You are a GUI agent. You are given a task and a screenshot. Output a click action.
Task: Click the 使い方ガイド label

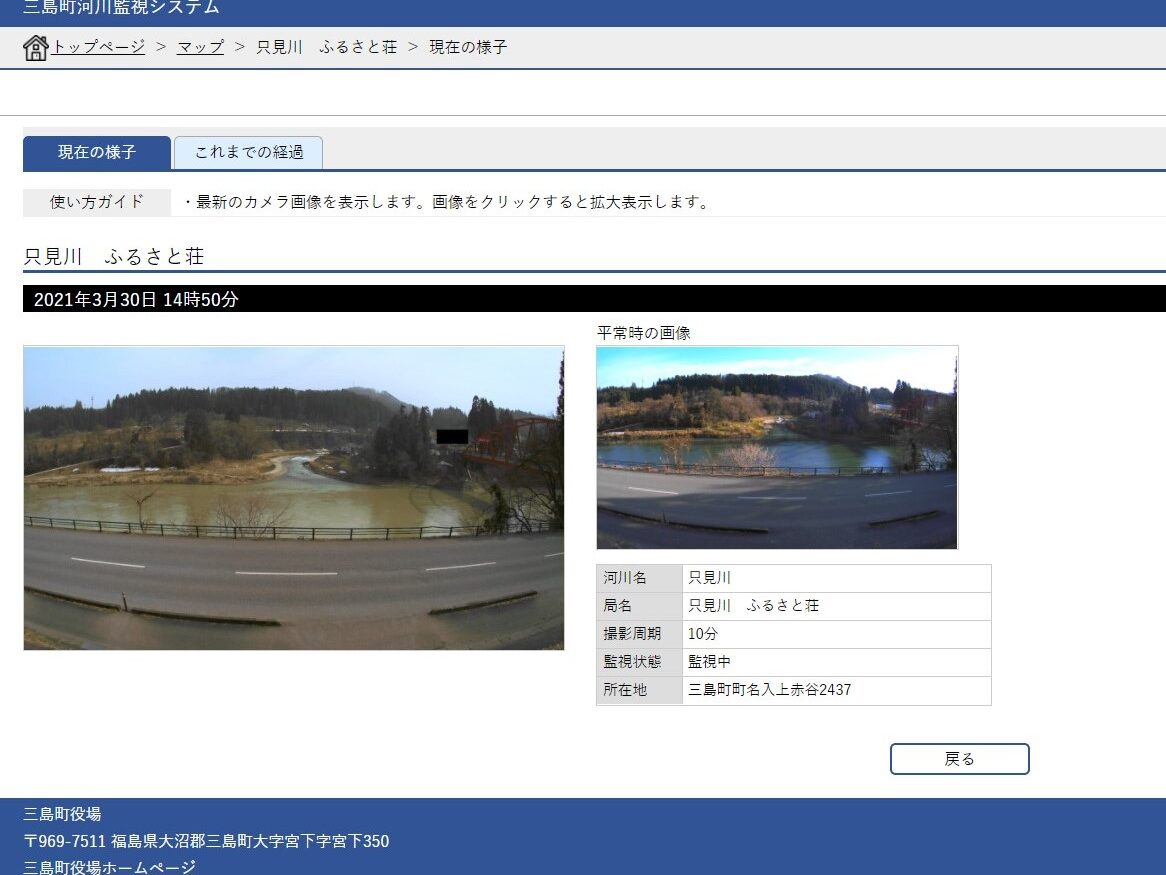pyautogui.click(x=97, y=202)
